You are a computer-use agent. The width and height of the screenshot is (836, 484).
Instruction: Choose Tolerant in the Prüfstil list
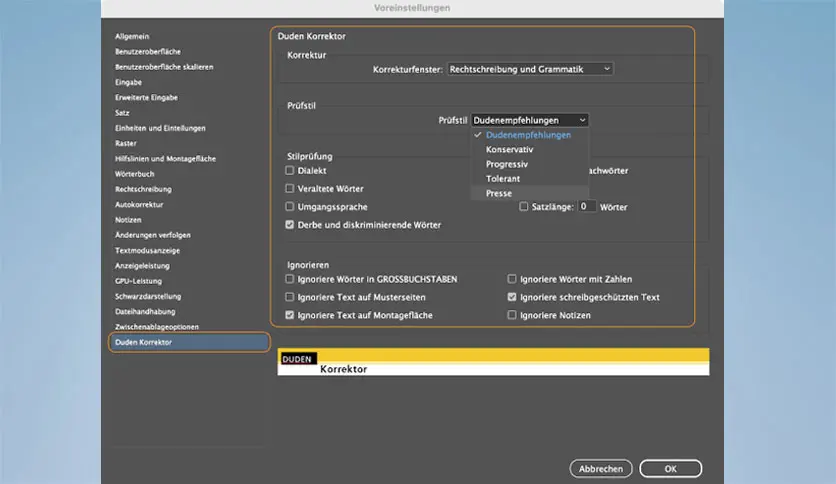(530, 179)
